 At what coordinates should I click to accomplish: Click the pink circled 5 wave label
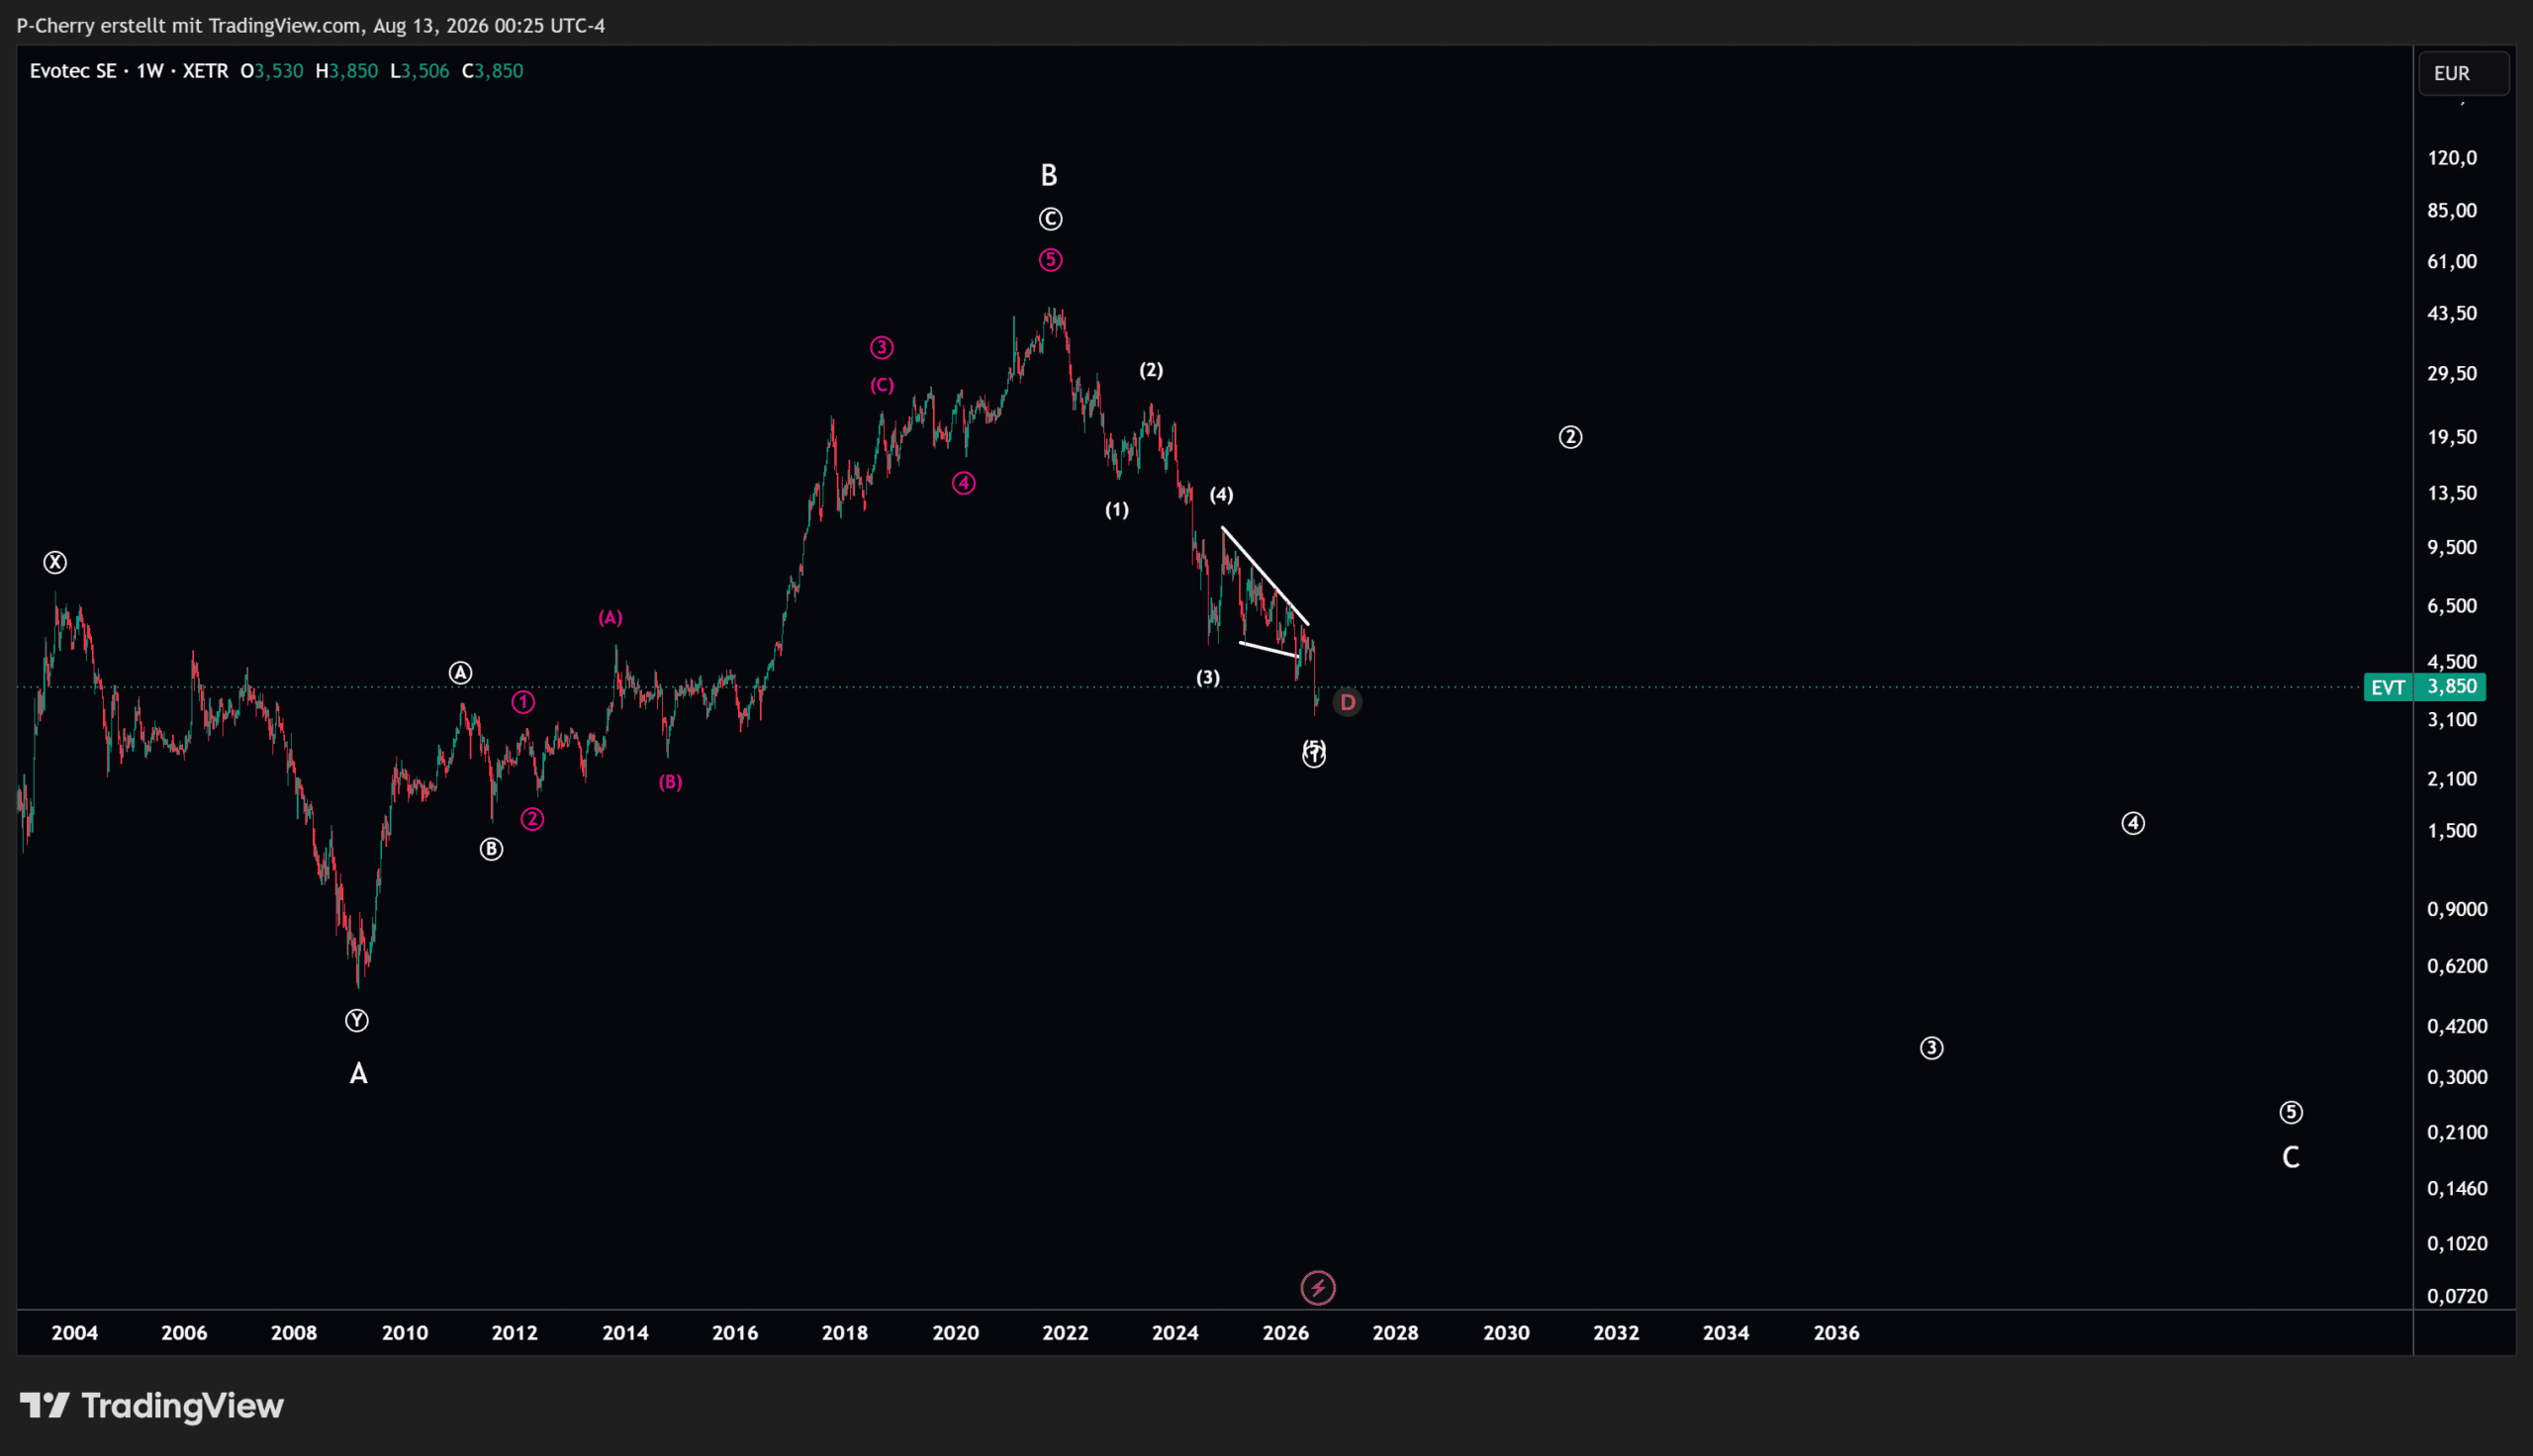point(1050,260)
